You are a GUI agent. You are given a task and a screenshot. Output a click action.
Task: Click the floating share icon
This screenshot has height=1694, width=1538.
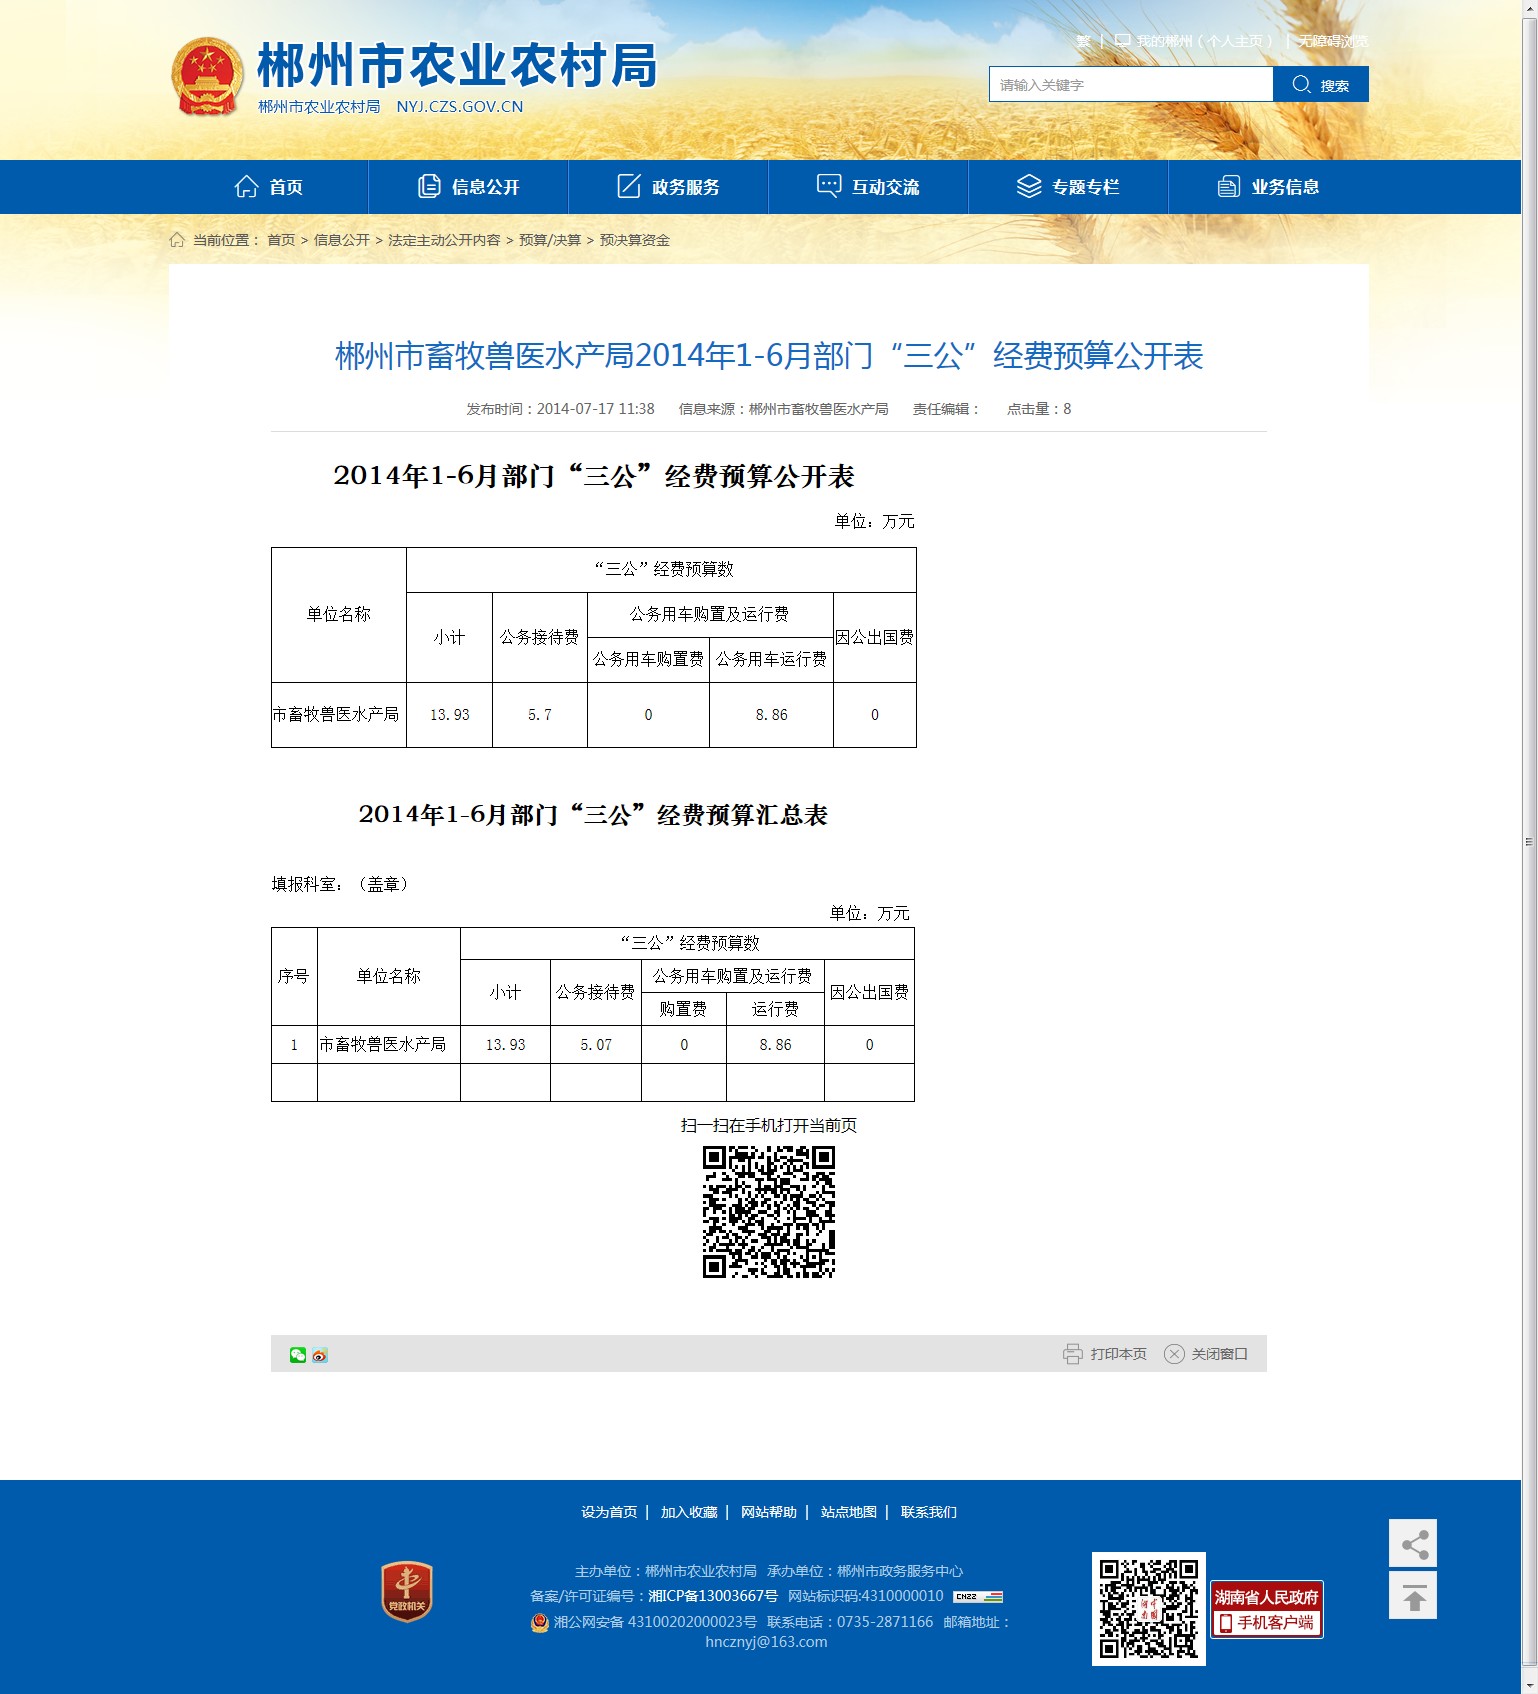(1413, 1544)
